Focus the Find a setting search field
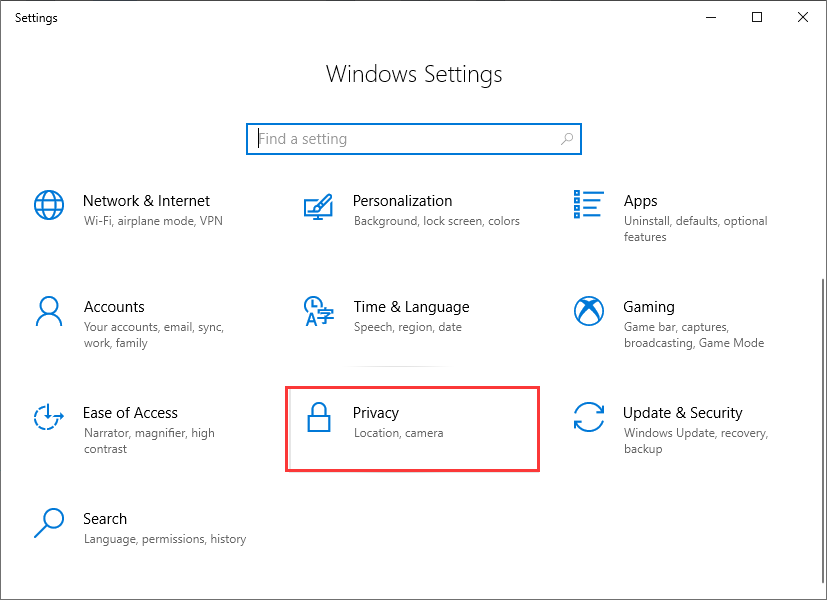The width and height of the screenshot is (827, 600). [x=414, y=139]
